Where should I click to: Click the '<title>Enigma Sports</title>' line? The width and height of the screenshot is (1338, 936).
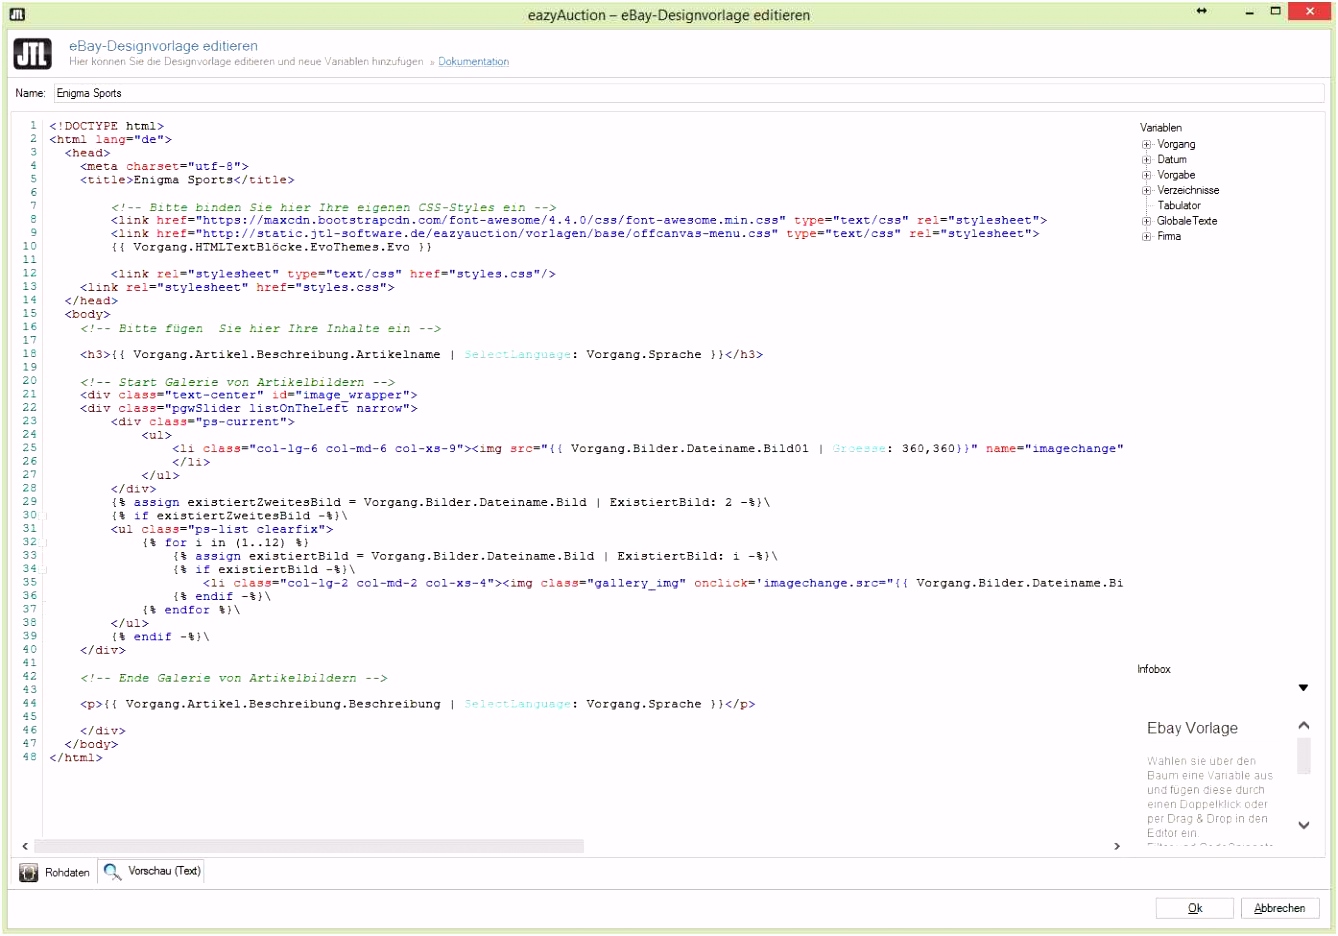tap(187, 180)
